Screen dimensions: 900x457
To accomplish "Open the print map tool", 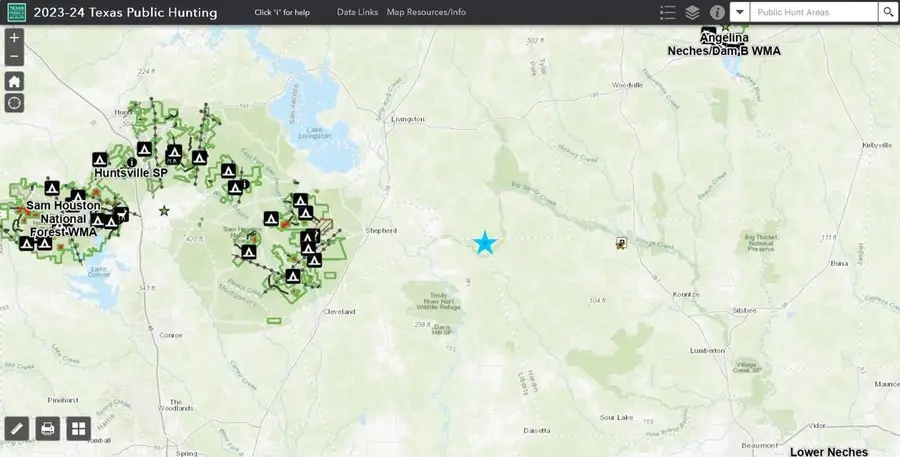I will point(47,429).
